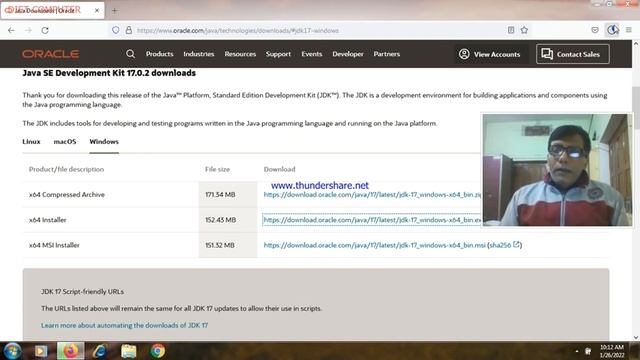Open the Windows Start button
The height and width of the screenshot is (360, 640).
click(x=12, y=351)
